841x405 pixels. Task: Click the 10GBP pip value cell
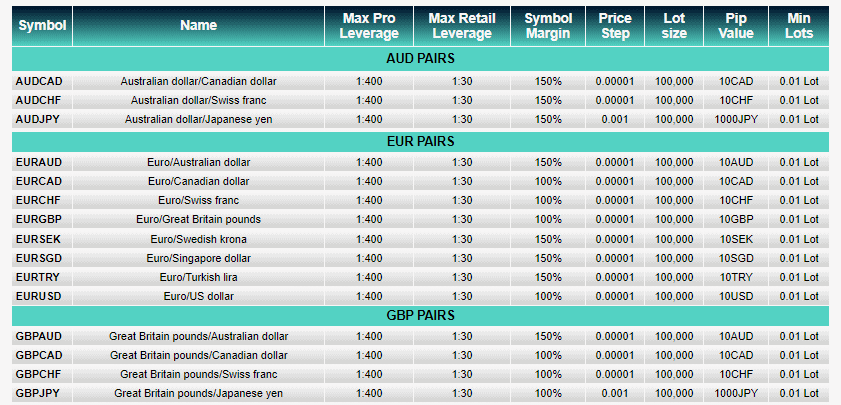736,219
